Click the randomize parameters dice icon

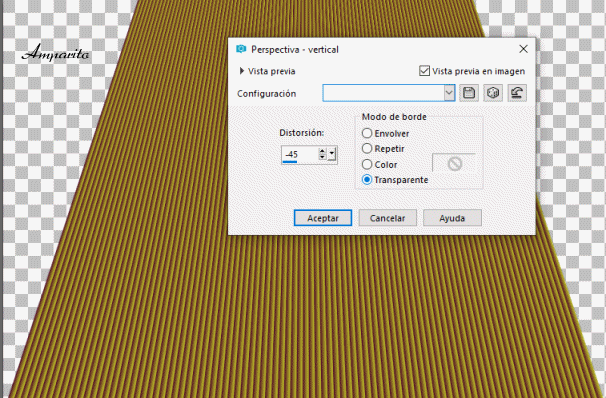493,93
